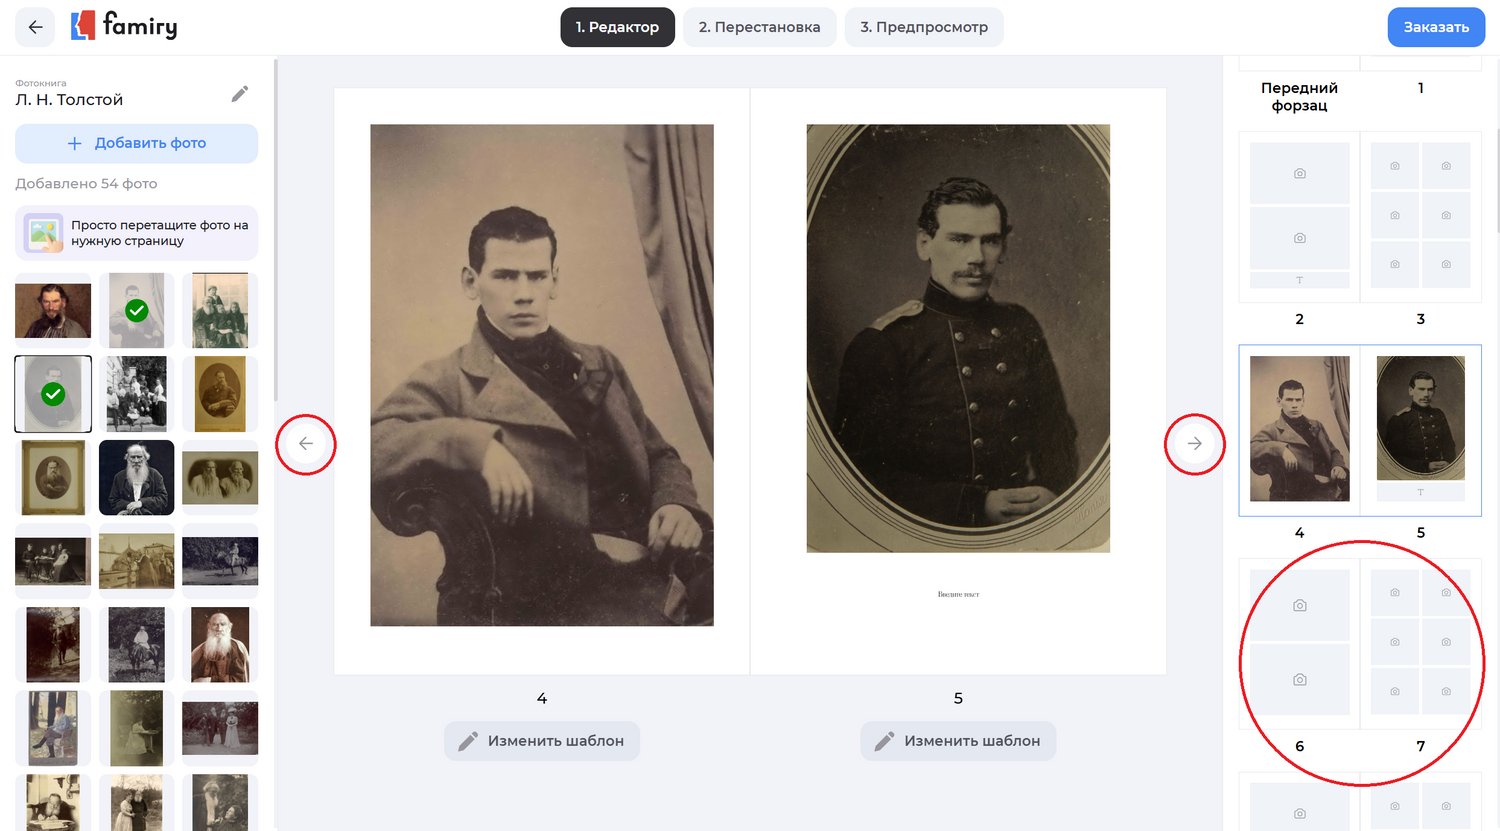This screenshot has width=1500, height=831.
Task: Click text placeholder under page 5 thumbnail
Action: [x=1420, y=492]
